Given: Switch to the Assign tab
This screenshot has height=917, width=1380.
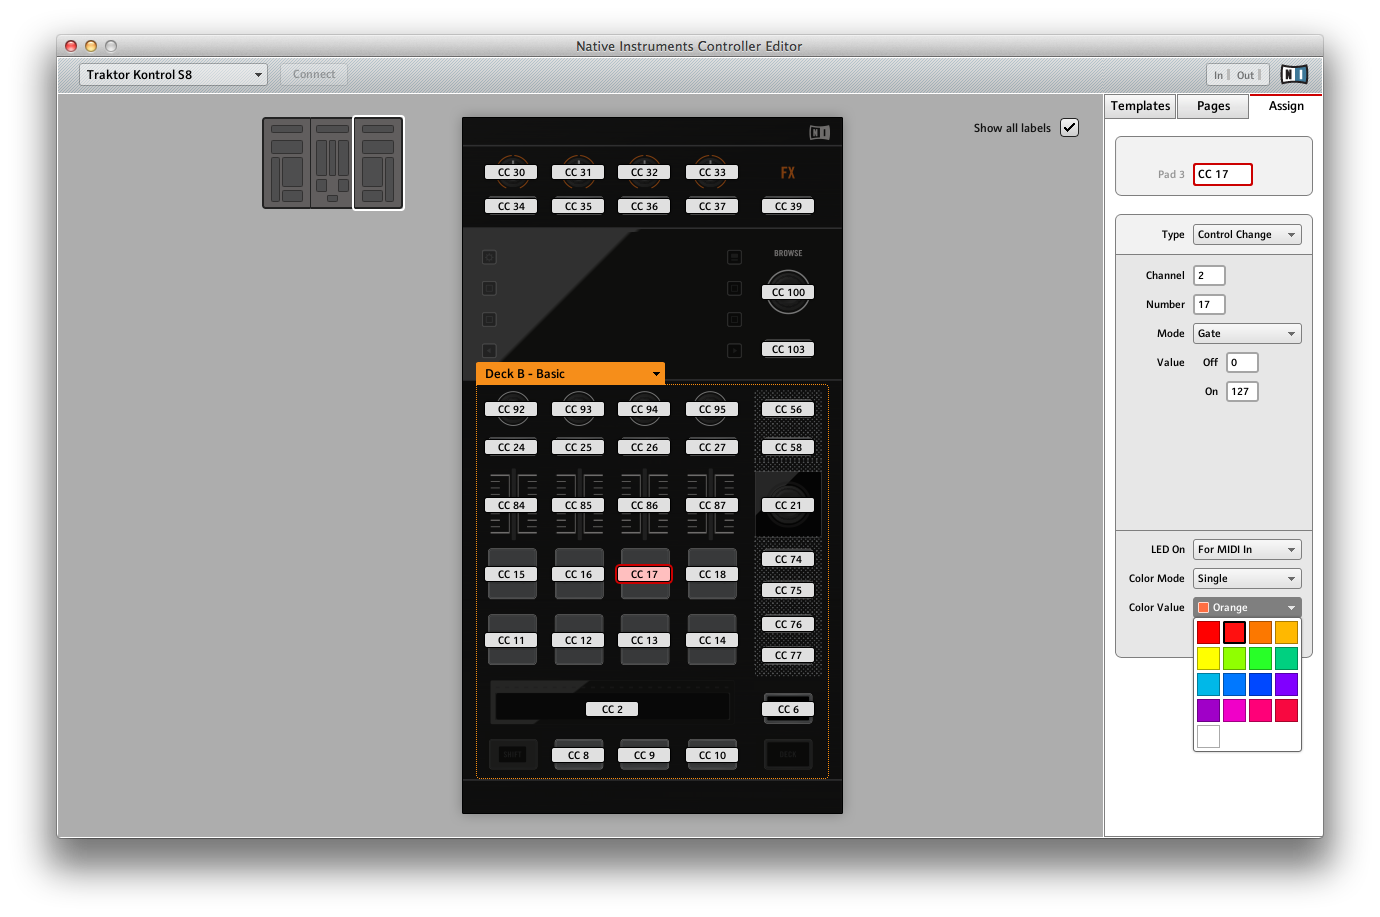Looking at the screenshot, I should click(1286, 106).
